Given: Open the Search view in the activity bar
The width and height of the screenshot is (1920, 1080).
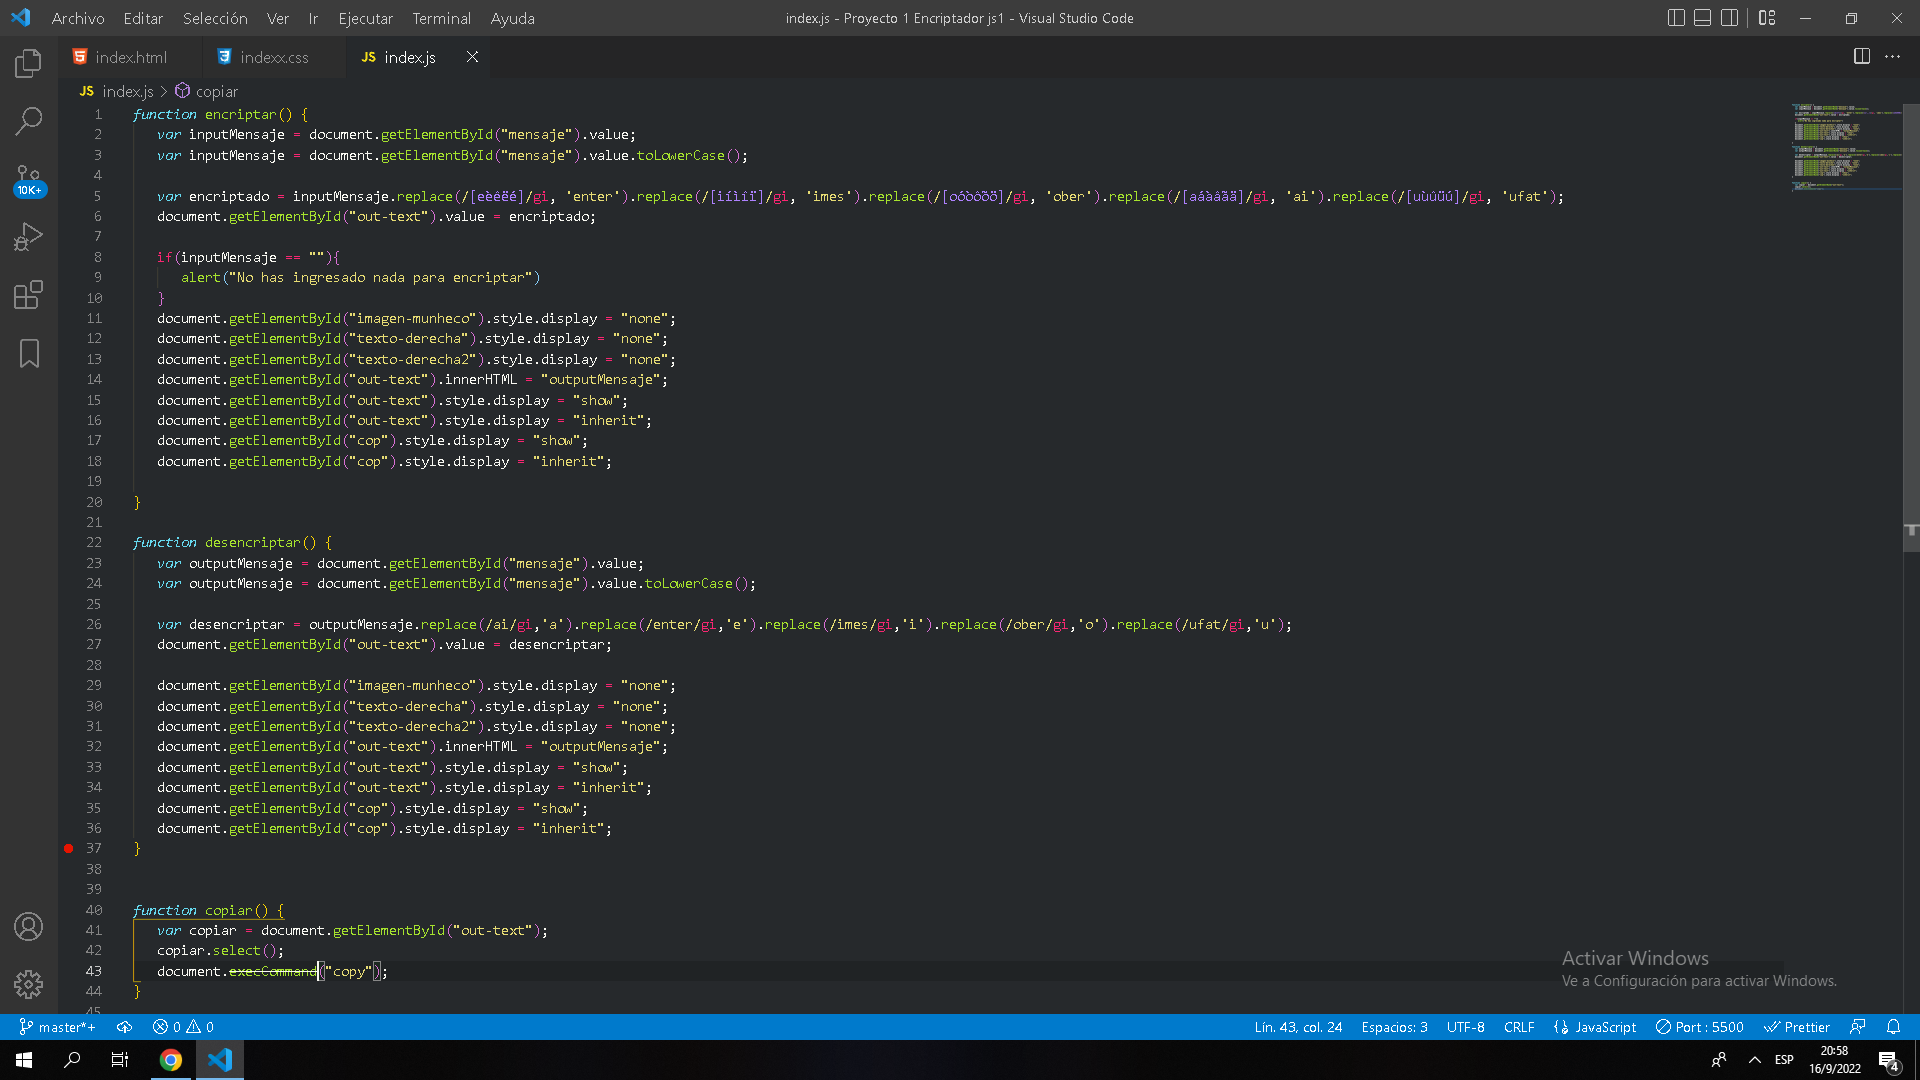Looking at the screenshot, I should tap(28, 122).
